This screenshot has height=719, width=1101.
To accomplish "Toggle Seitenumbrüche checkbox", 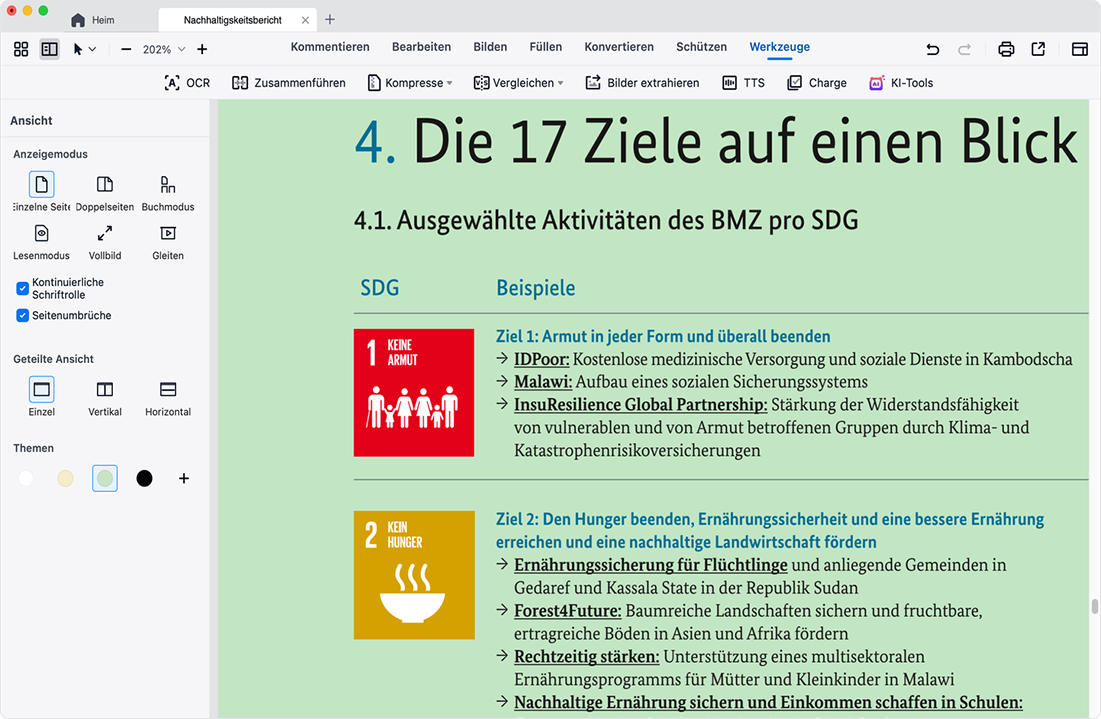I will [x=23, y=316].
